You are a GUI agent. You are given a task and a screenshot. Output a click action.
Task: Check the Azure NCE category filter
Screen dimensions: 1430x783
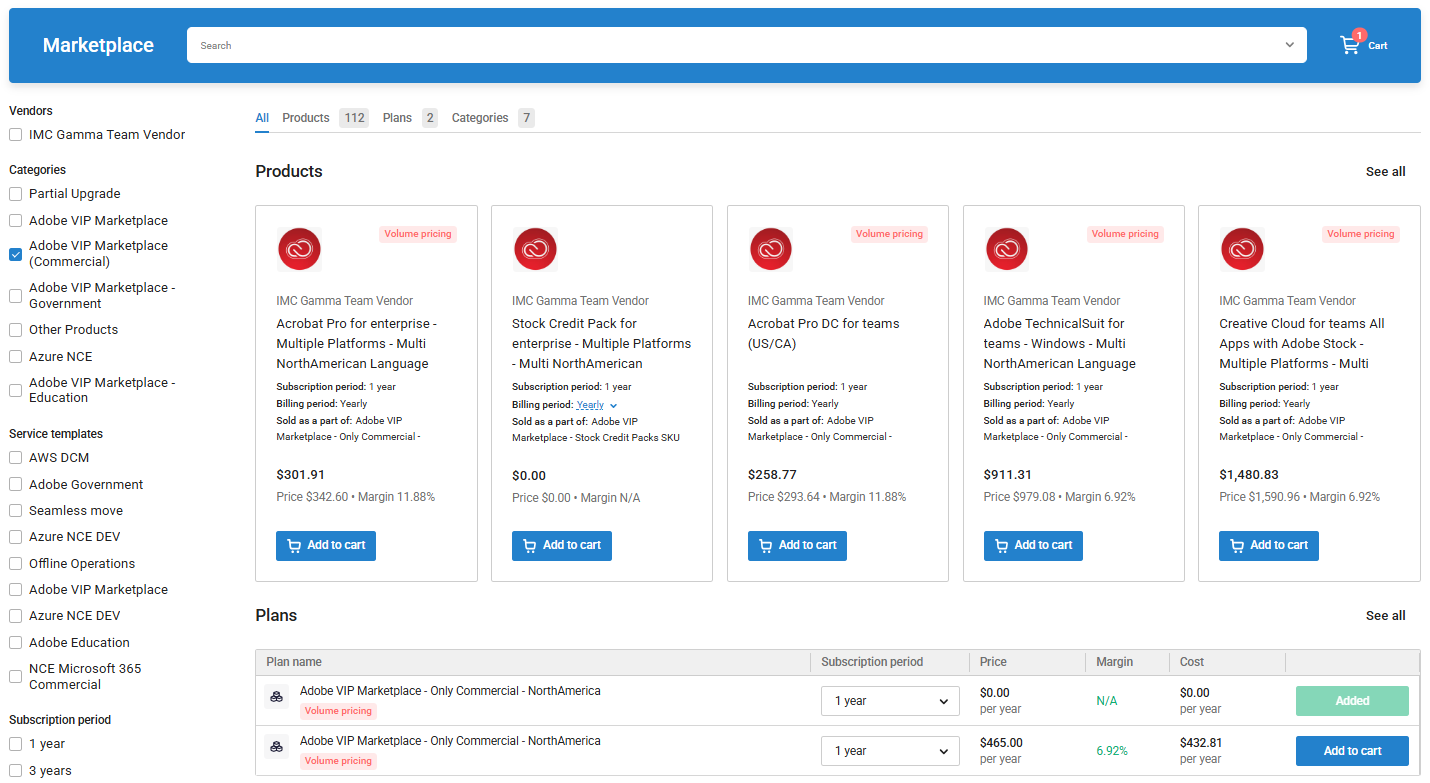[16, 357]
